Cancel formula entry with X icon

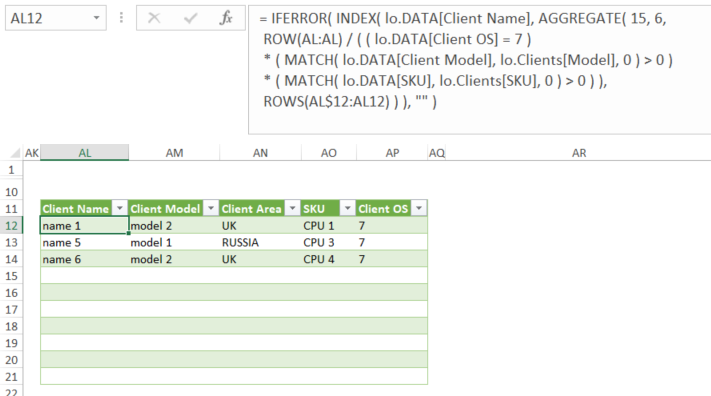(154, 18)
